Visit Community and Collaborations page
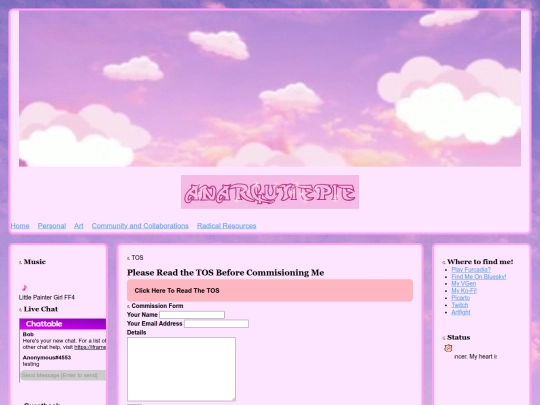 pyautogui.click(x=140, y=226)
